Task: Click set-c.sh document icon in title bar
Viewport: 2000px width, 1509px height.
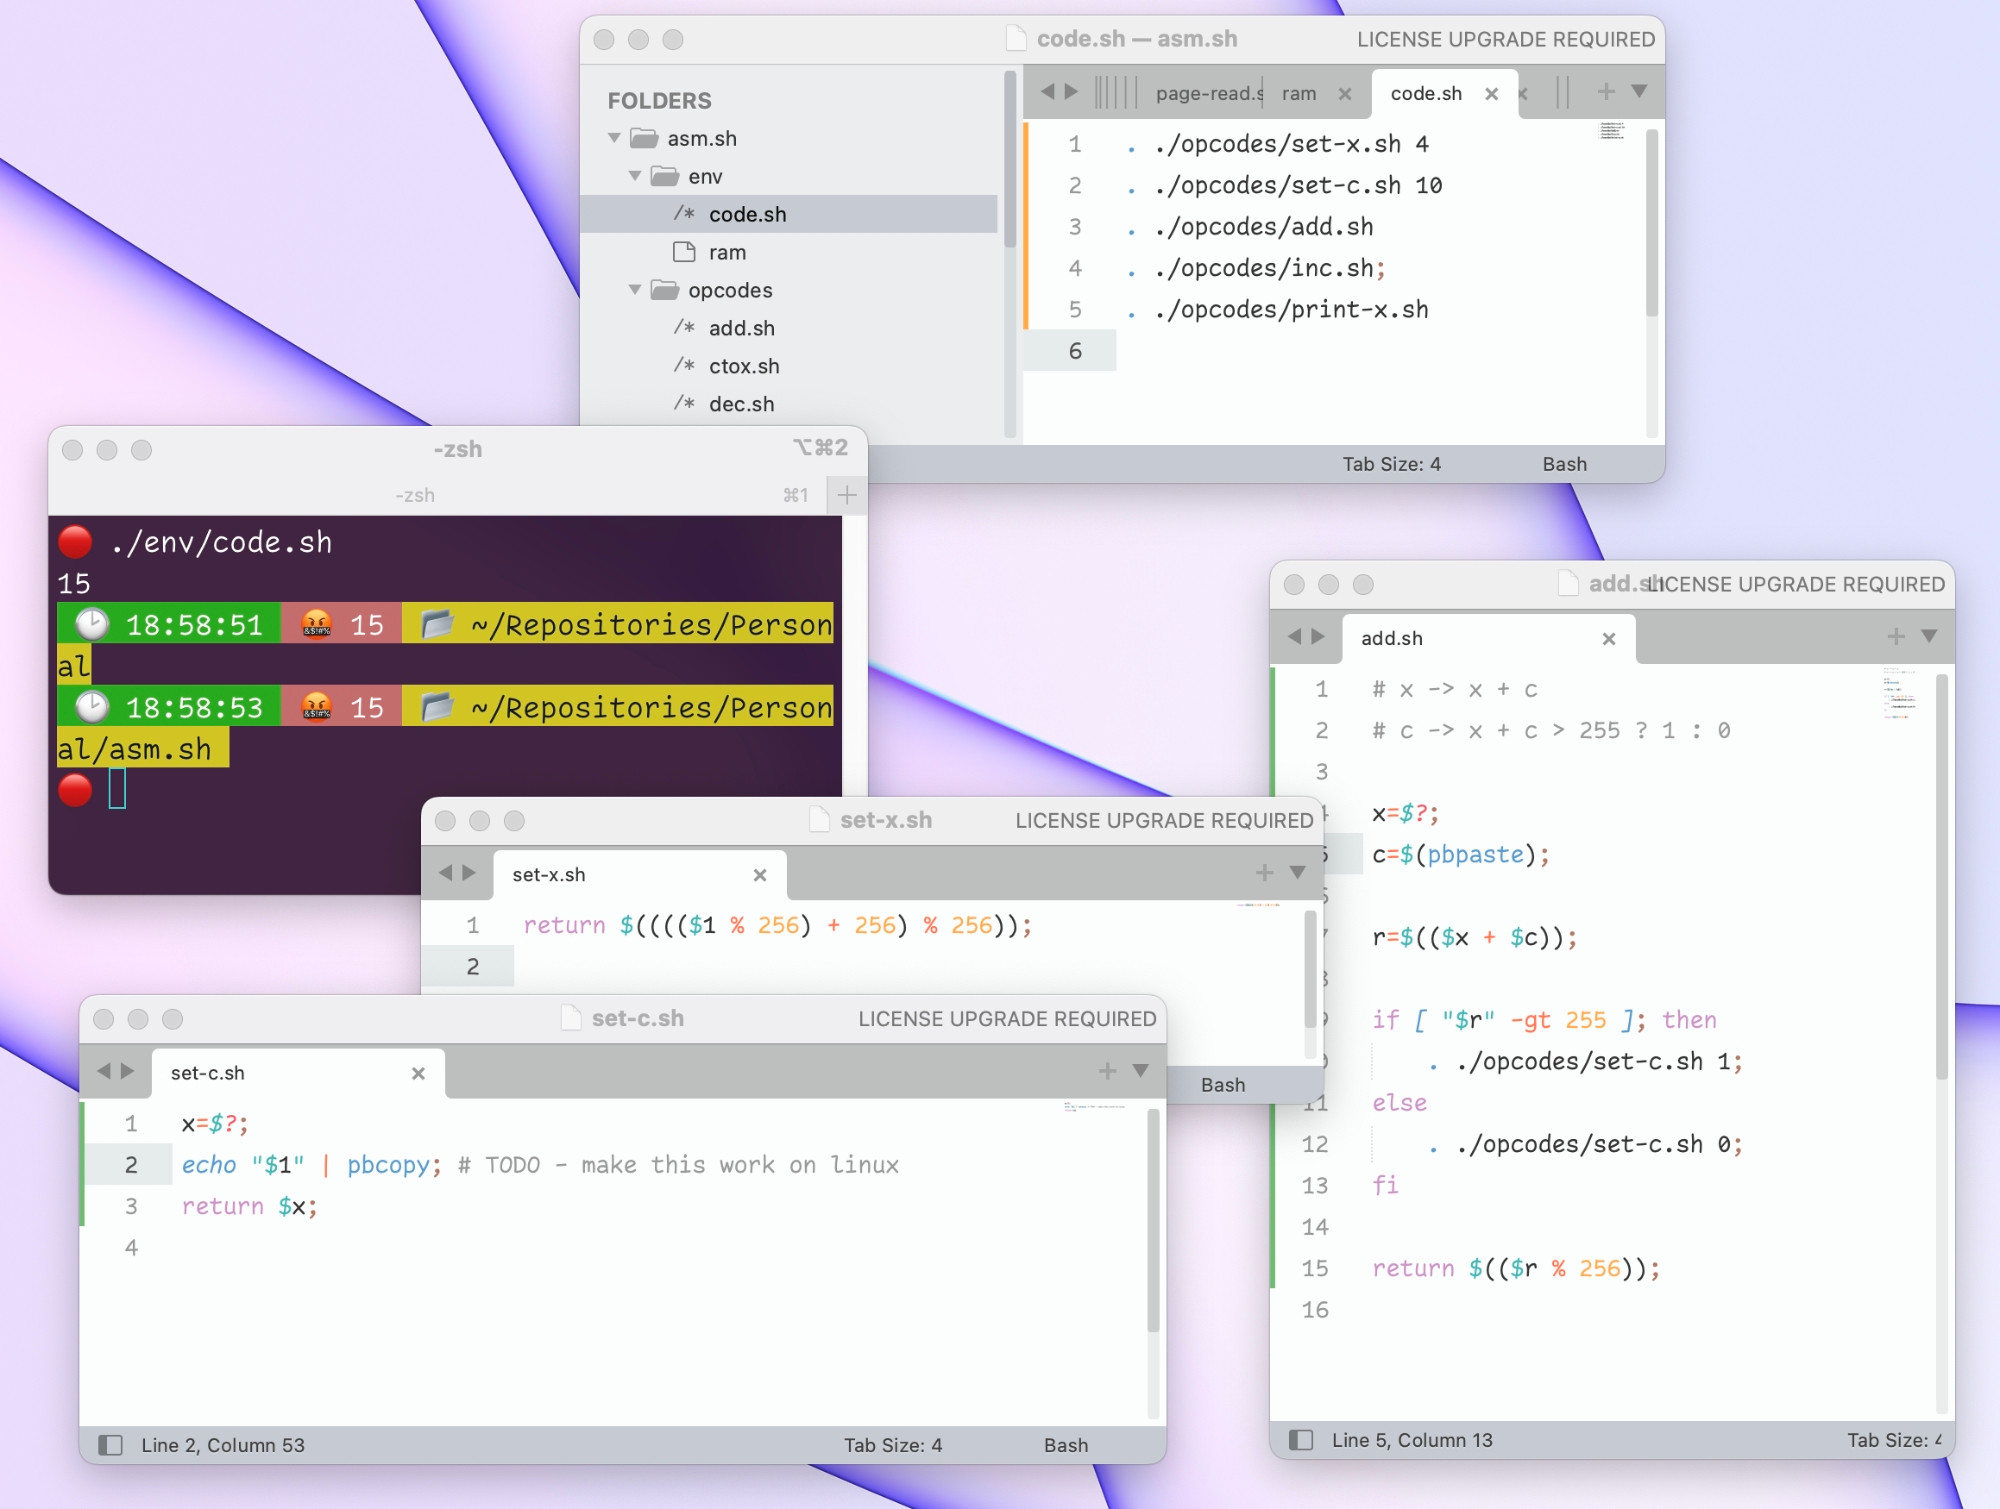Action: 571,1018
